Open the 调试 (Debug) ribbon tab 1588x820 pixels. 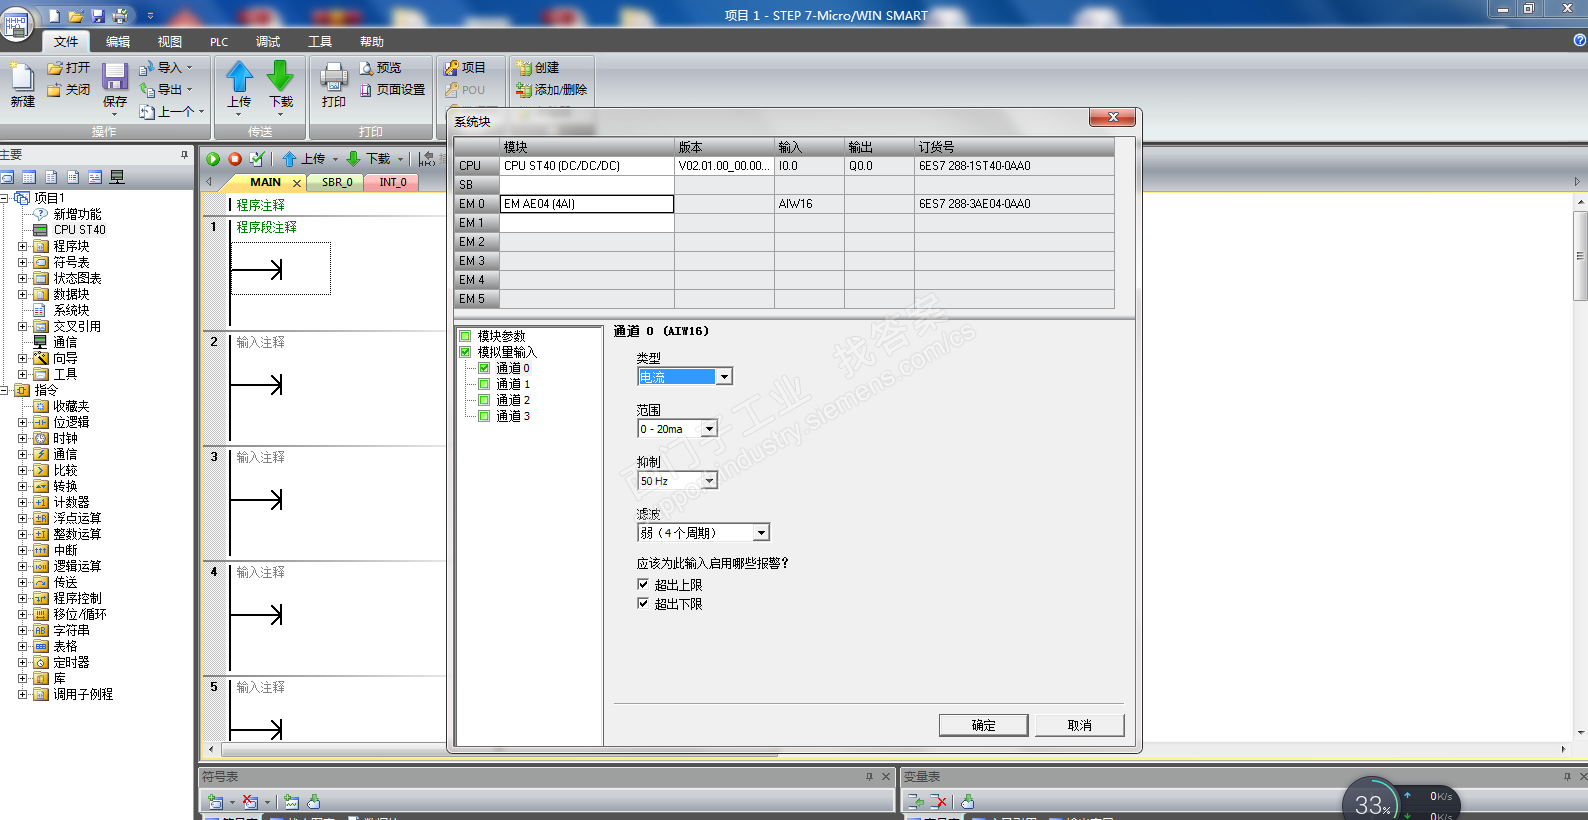[268, 42]
